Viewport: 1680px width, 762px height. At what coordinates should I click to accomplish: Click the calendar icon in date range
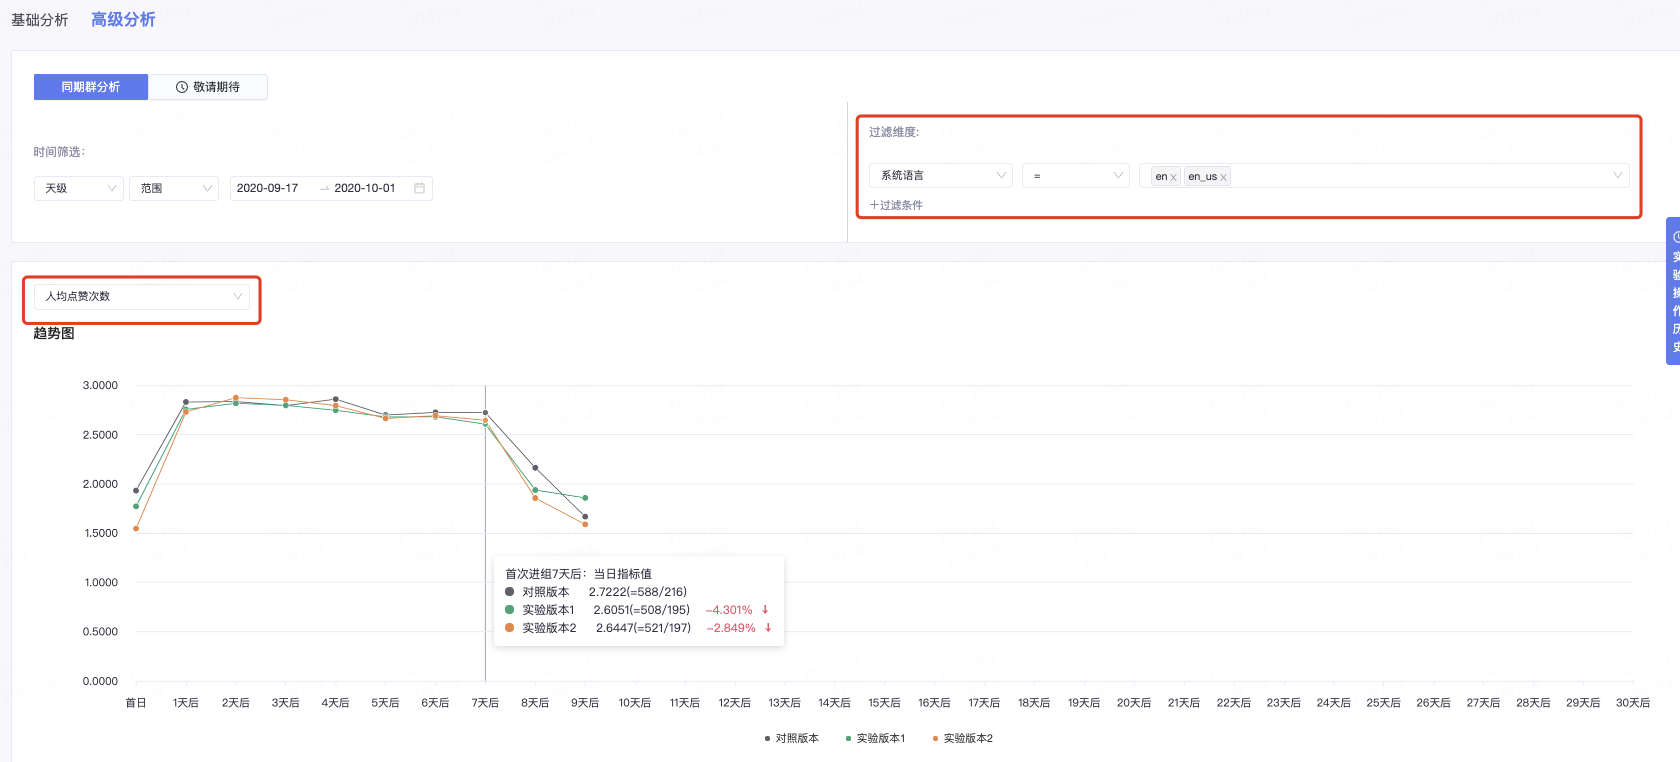419,188
